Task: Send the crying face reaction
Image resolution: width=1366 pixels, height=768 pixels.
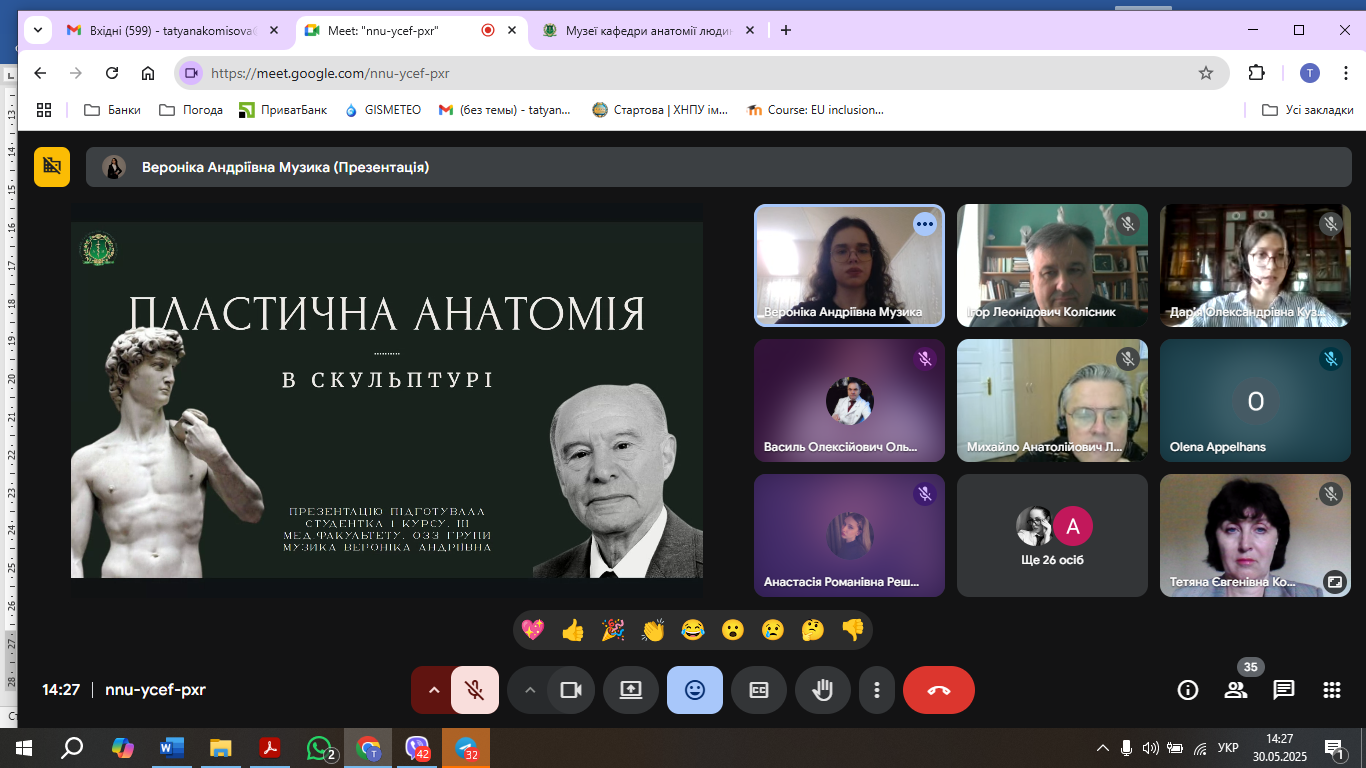Action: (773, 630)
